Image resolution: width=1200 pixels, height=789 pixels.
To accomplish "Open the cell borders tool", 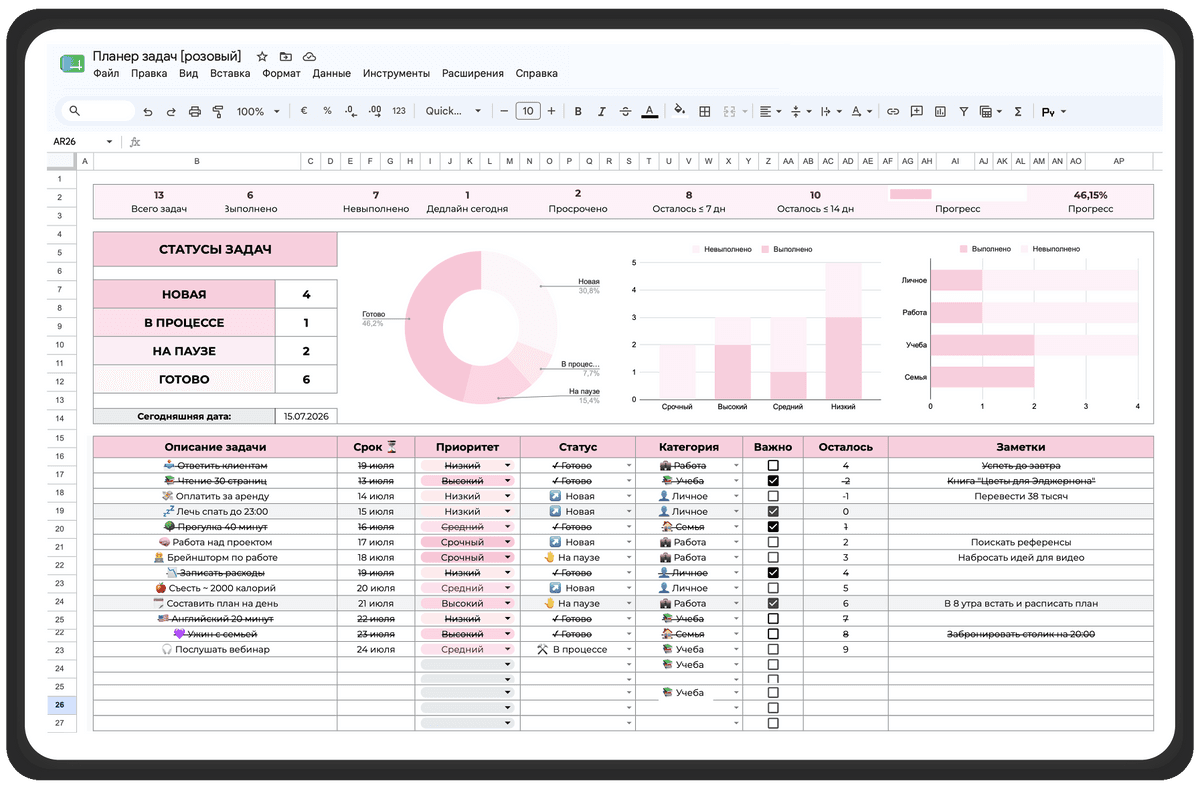I will click(704, 111).
